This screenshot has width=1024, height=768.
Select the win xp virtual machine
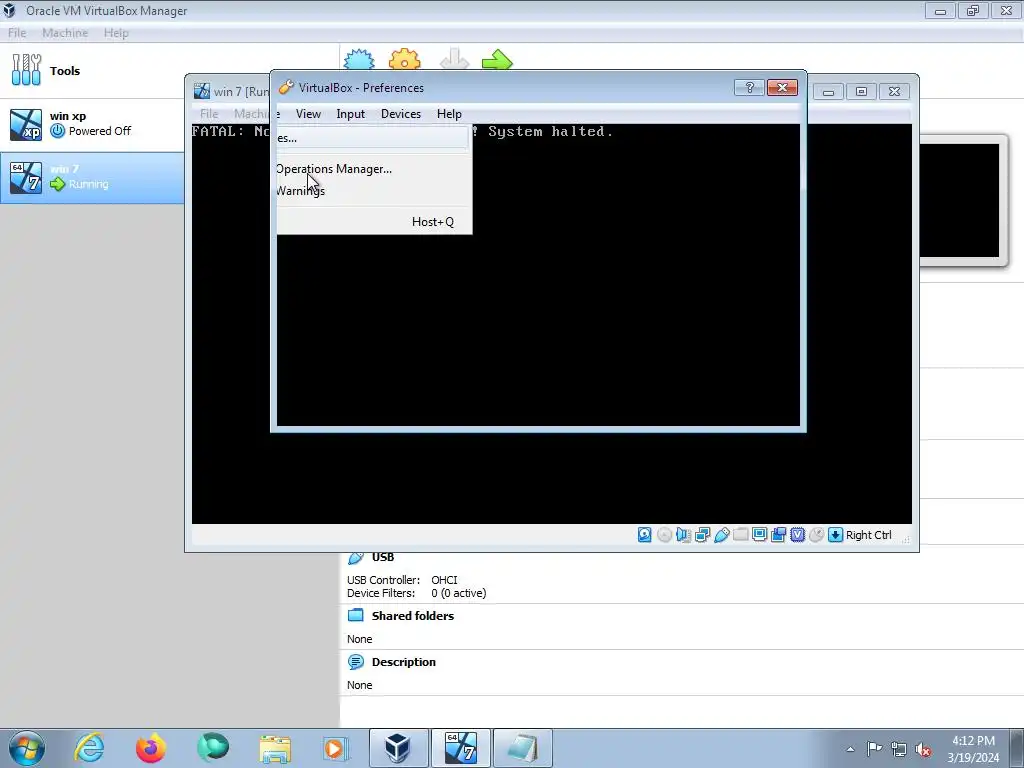(91, 124)
